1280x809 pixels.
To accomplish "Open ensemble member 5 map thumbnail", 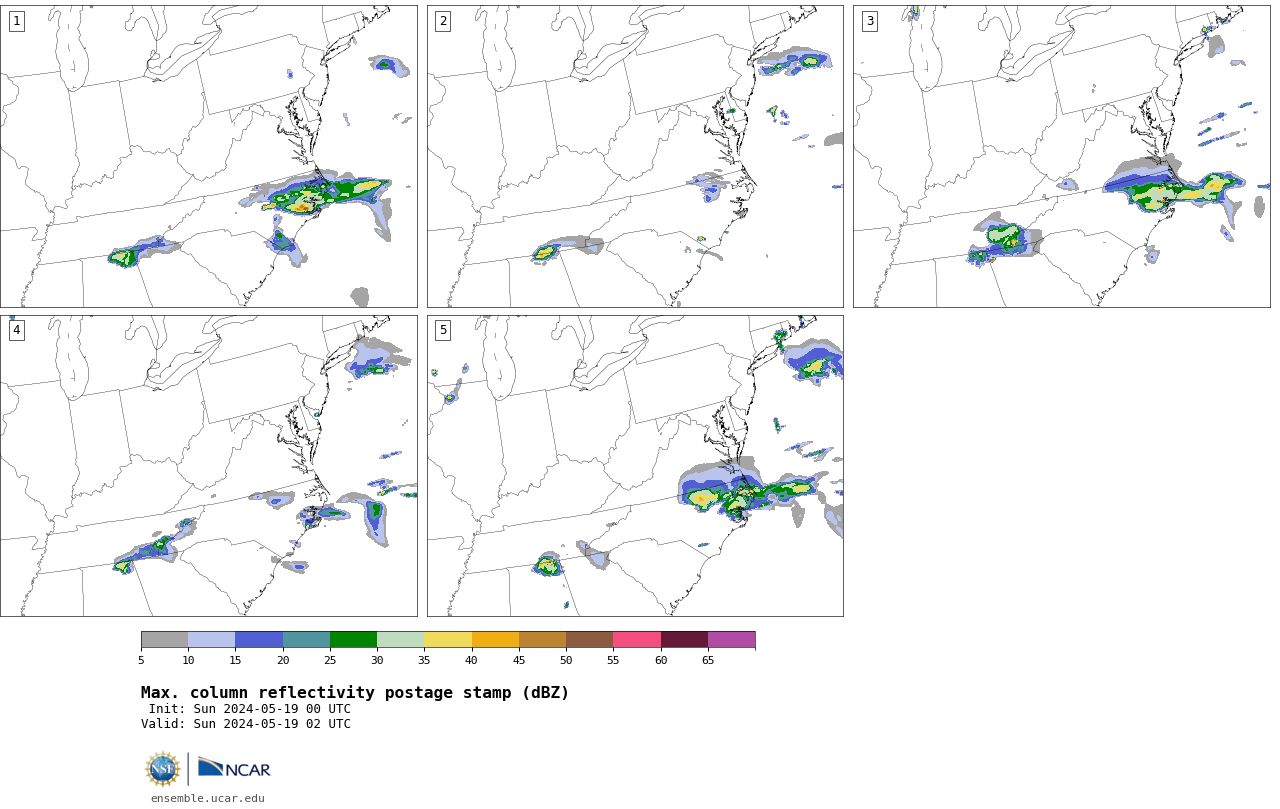I will (x=635, y=466).
